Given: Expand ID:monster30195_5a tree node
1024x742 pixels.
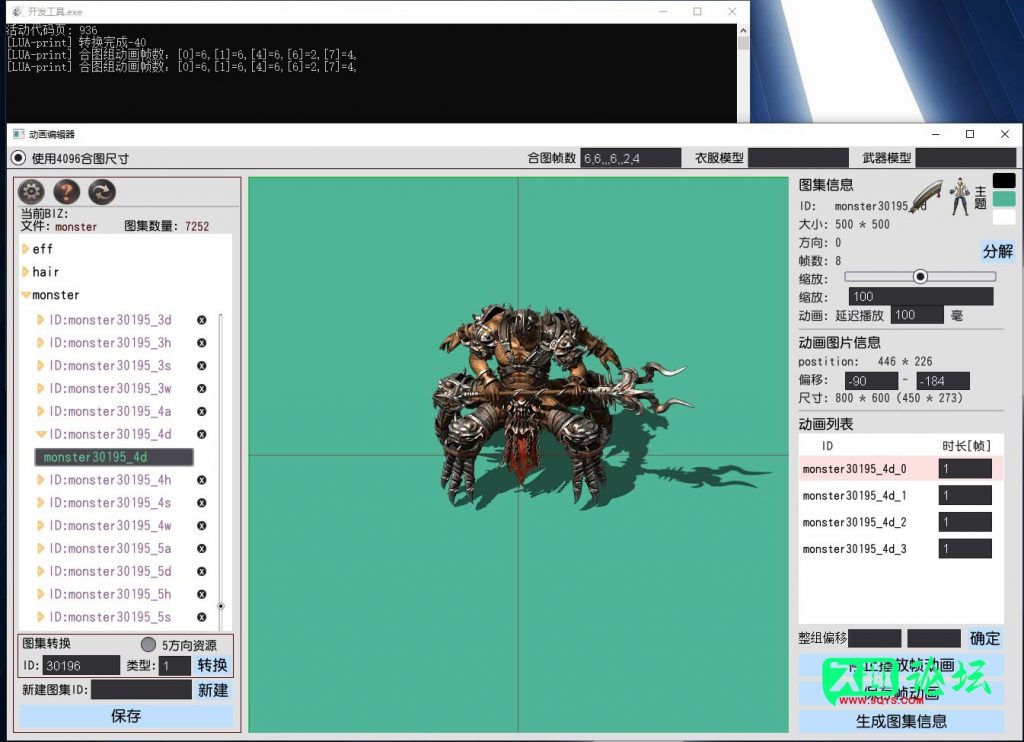Looking at the screenshot, I should (x=40, y=549).
